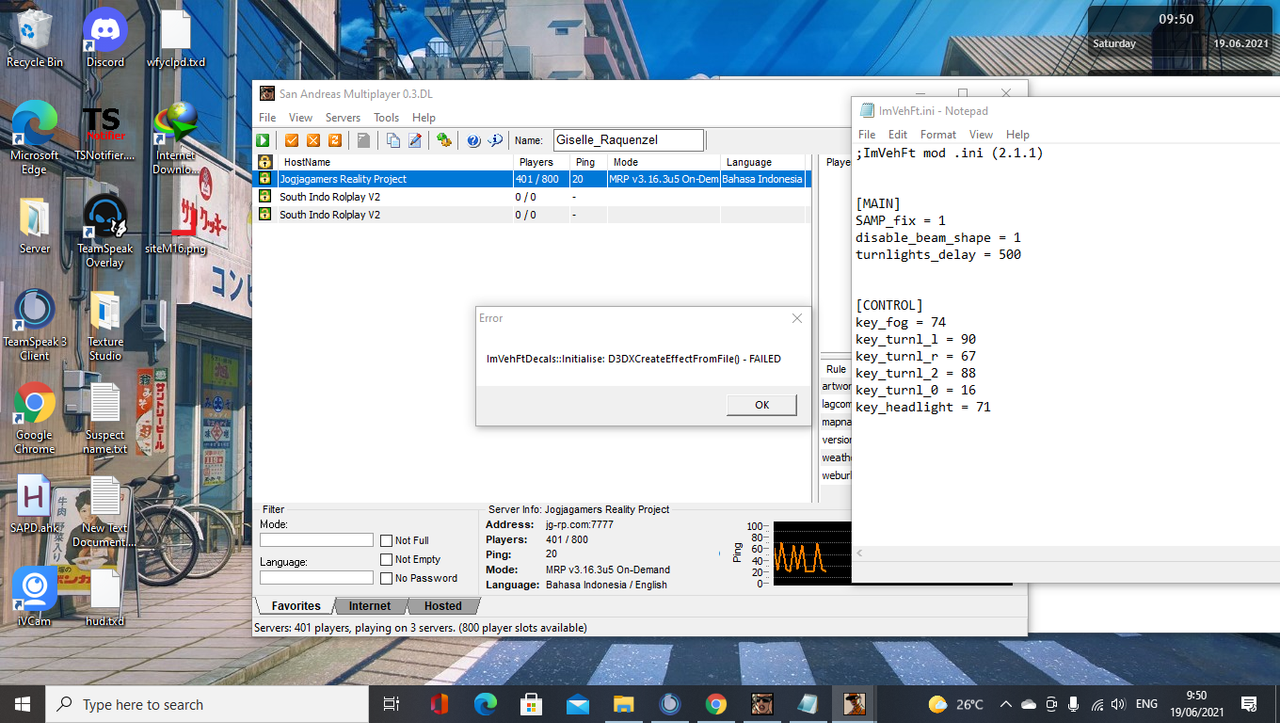Open the Mail app from taskbar

[x=577, y=704]
